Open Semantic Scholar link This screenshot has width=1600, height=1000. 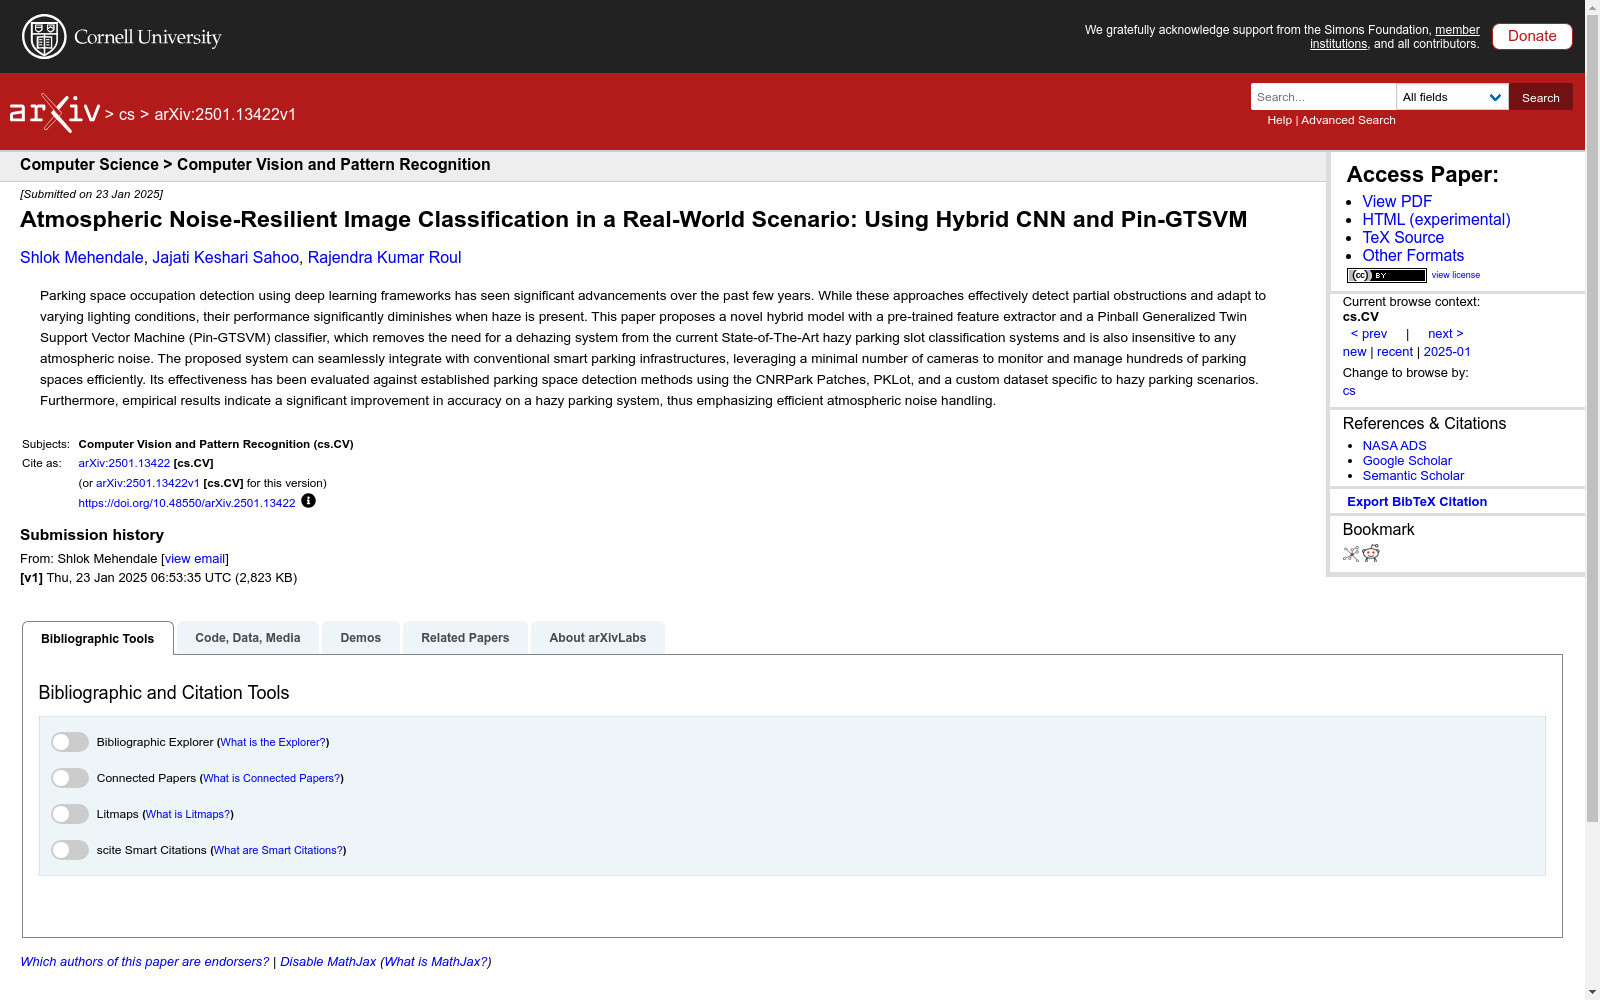pos(1413,476)
